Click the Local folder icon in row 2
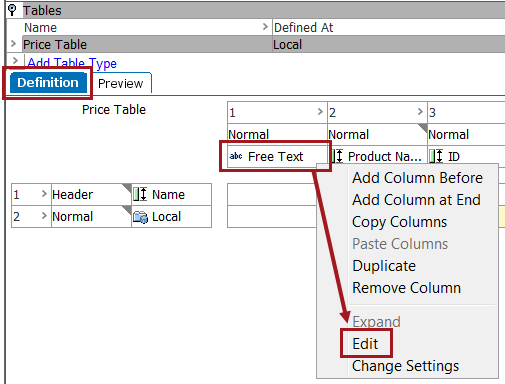Viewport: 505px width, 384px height. tap(140, 217)
